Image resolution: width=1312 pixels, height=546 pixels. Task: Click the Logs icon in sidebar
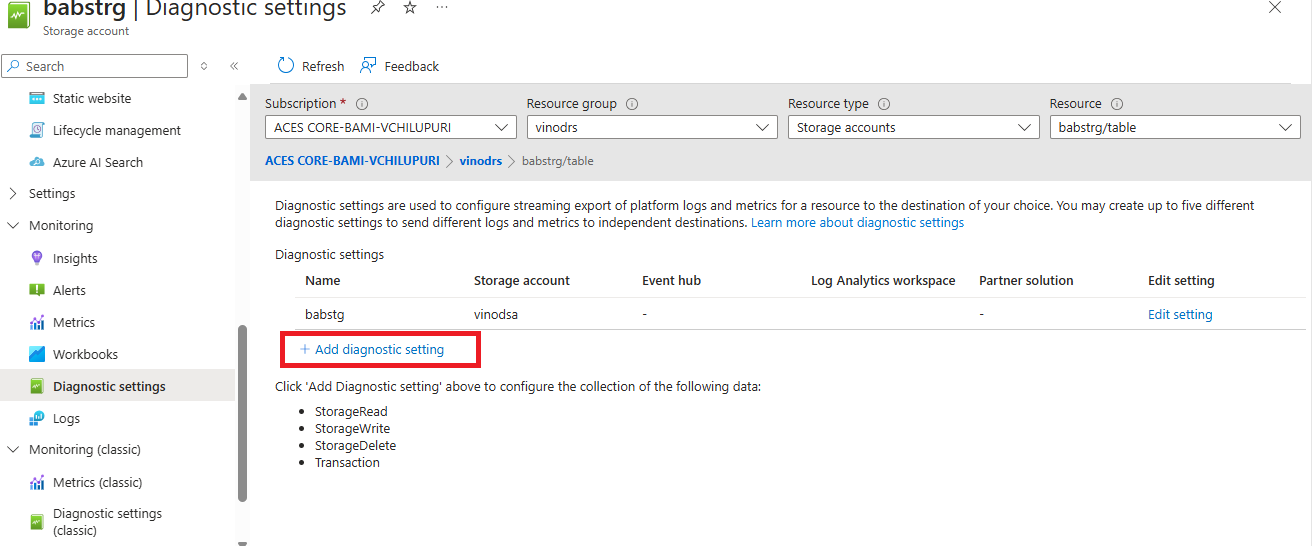(x=37, y=418)
